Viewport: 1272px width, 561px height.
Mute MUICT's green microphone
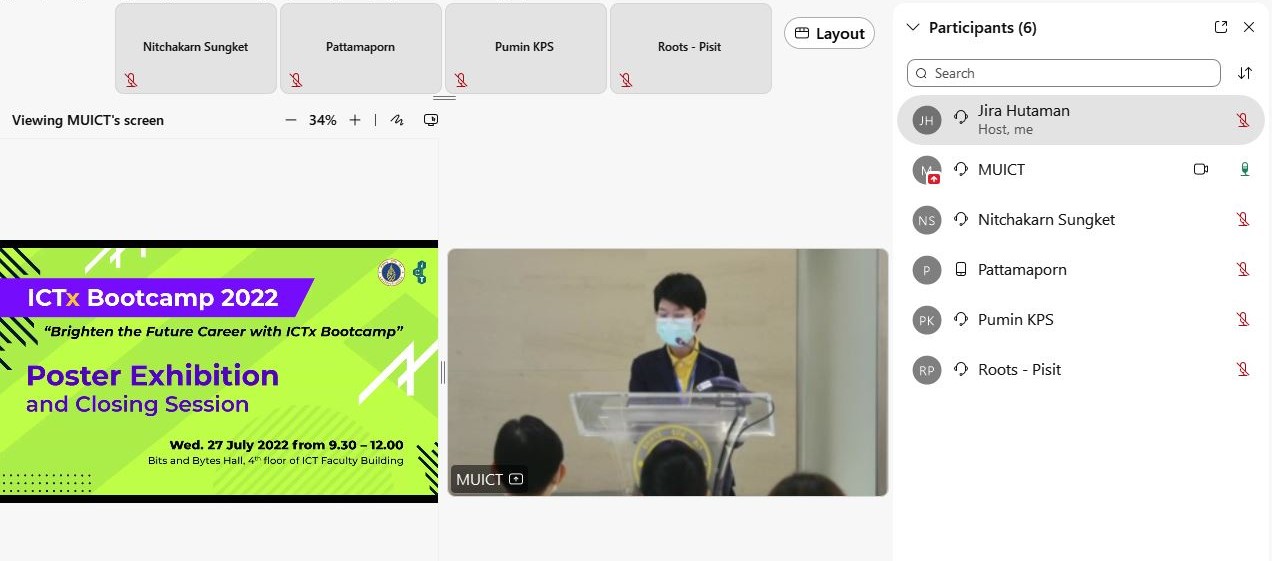click(x=1244, y=170)
